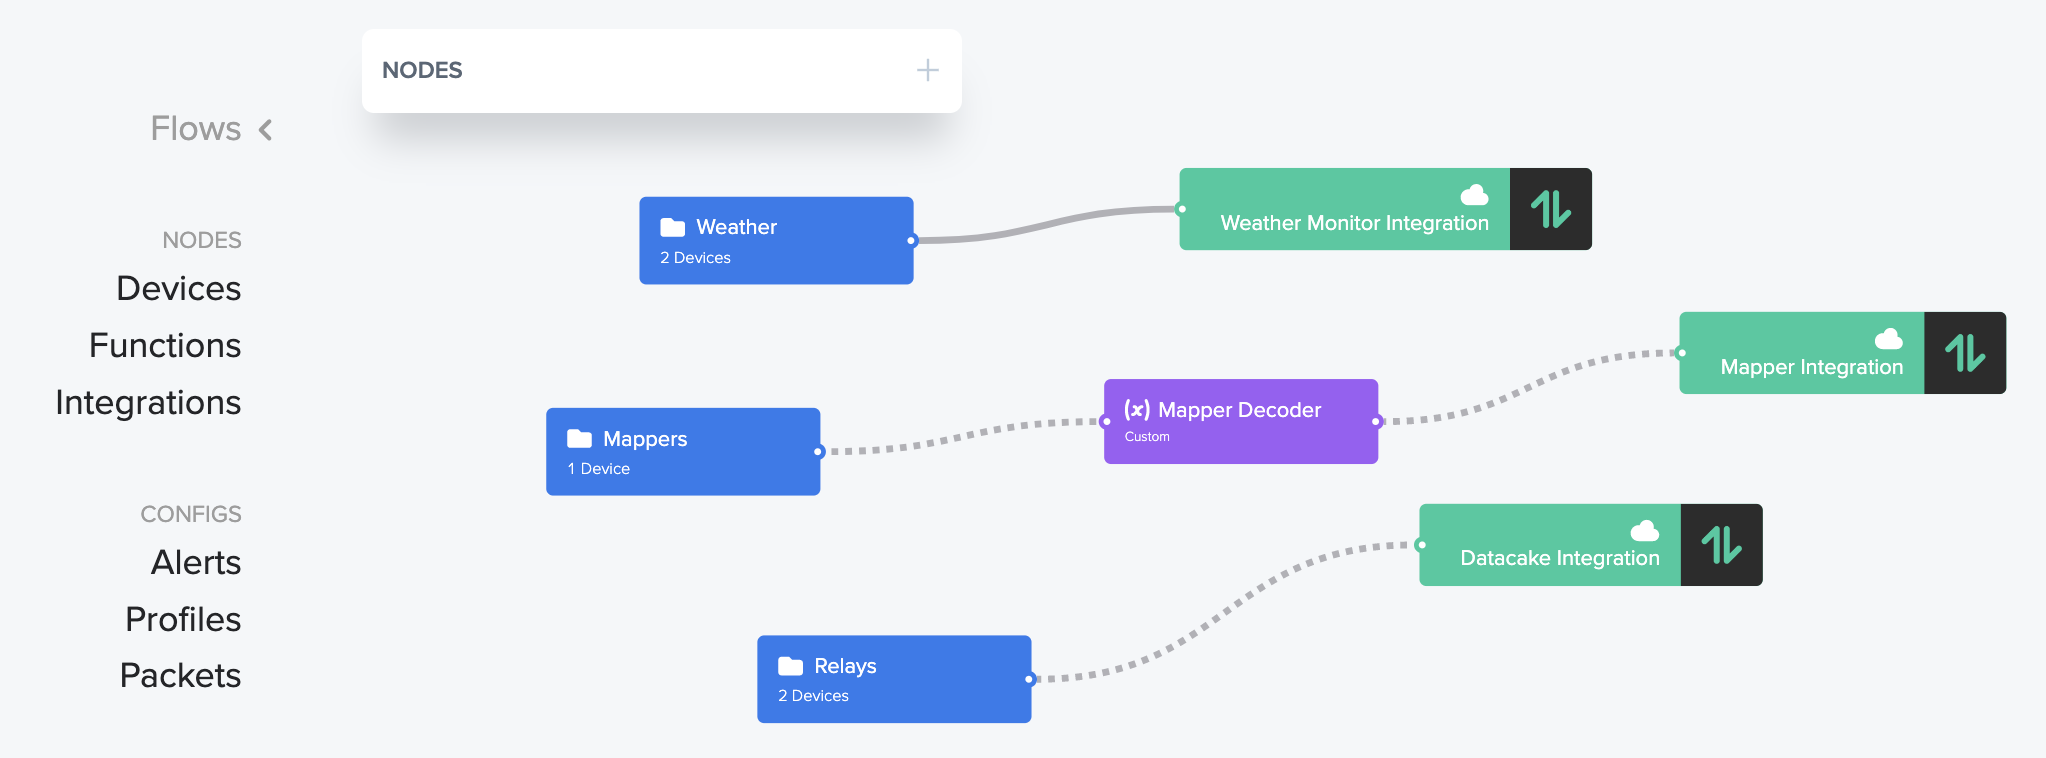Viewport: 2046px width, 758px height.
Task: Click Mapper Integration up-down arrows icon
Action: 1965,353
